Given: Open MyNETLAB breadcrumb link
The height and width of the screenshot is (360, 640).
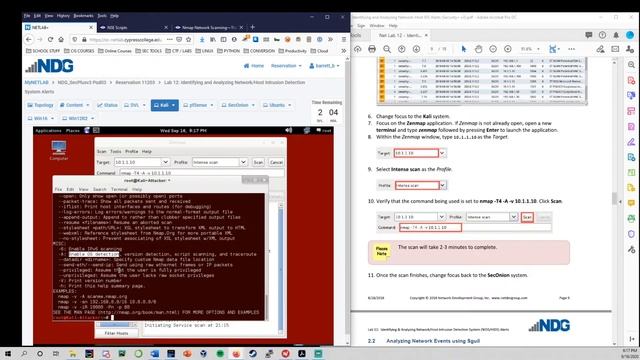Looking at the screenshot, I should (36, 82).
